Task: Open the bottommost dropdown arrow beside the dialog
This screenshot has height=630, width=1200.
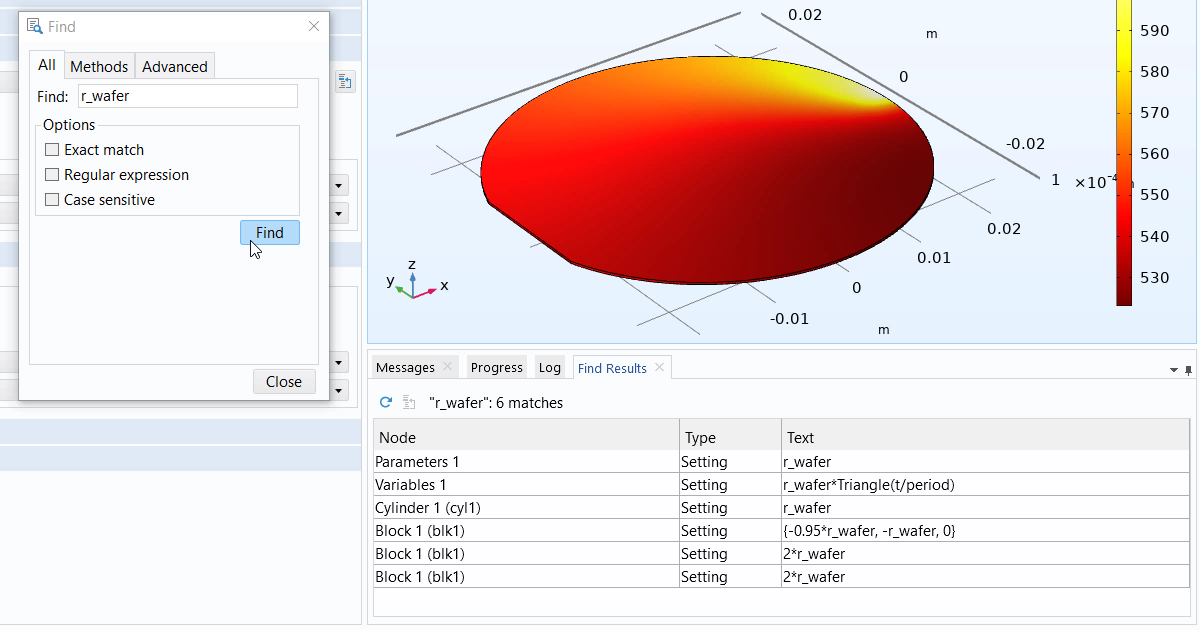Action: pyautogui.click(x=340, y=389)
